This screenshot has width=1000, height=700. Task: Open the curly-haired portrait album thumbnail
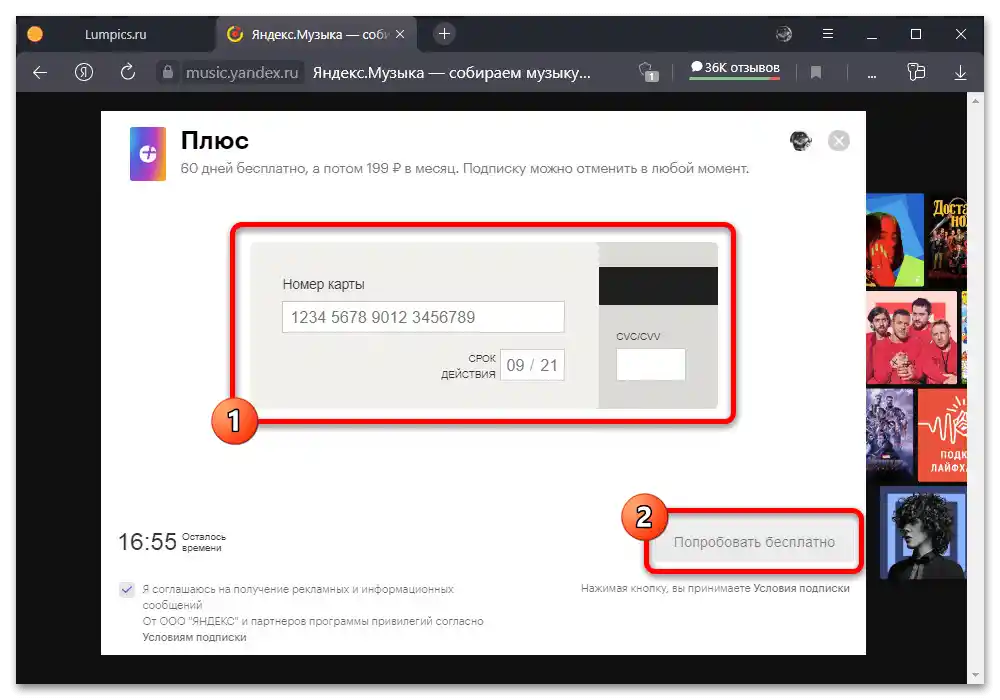[x=923, y=532]
